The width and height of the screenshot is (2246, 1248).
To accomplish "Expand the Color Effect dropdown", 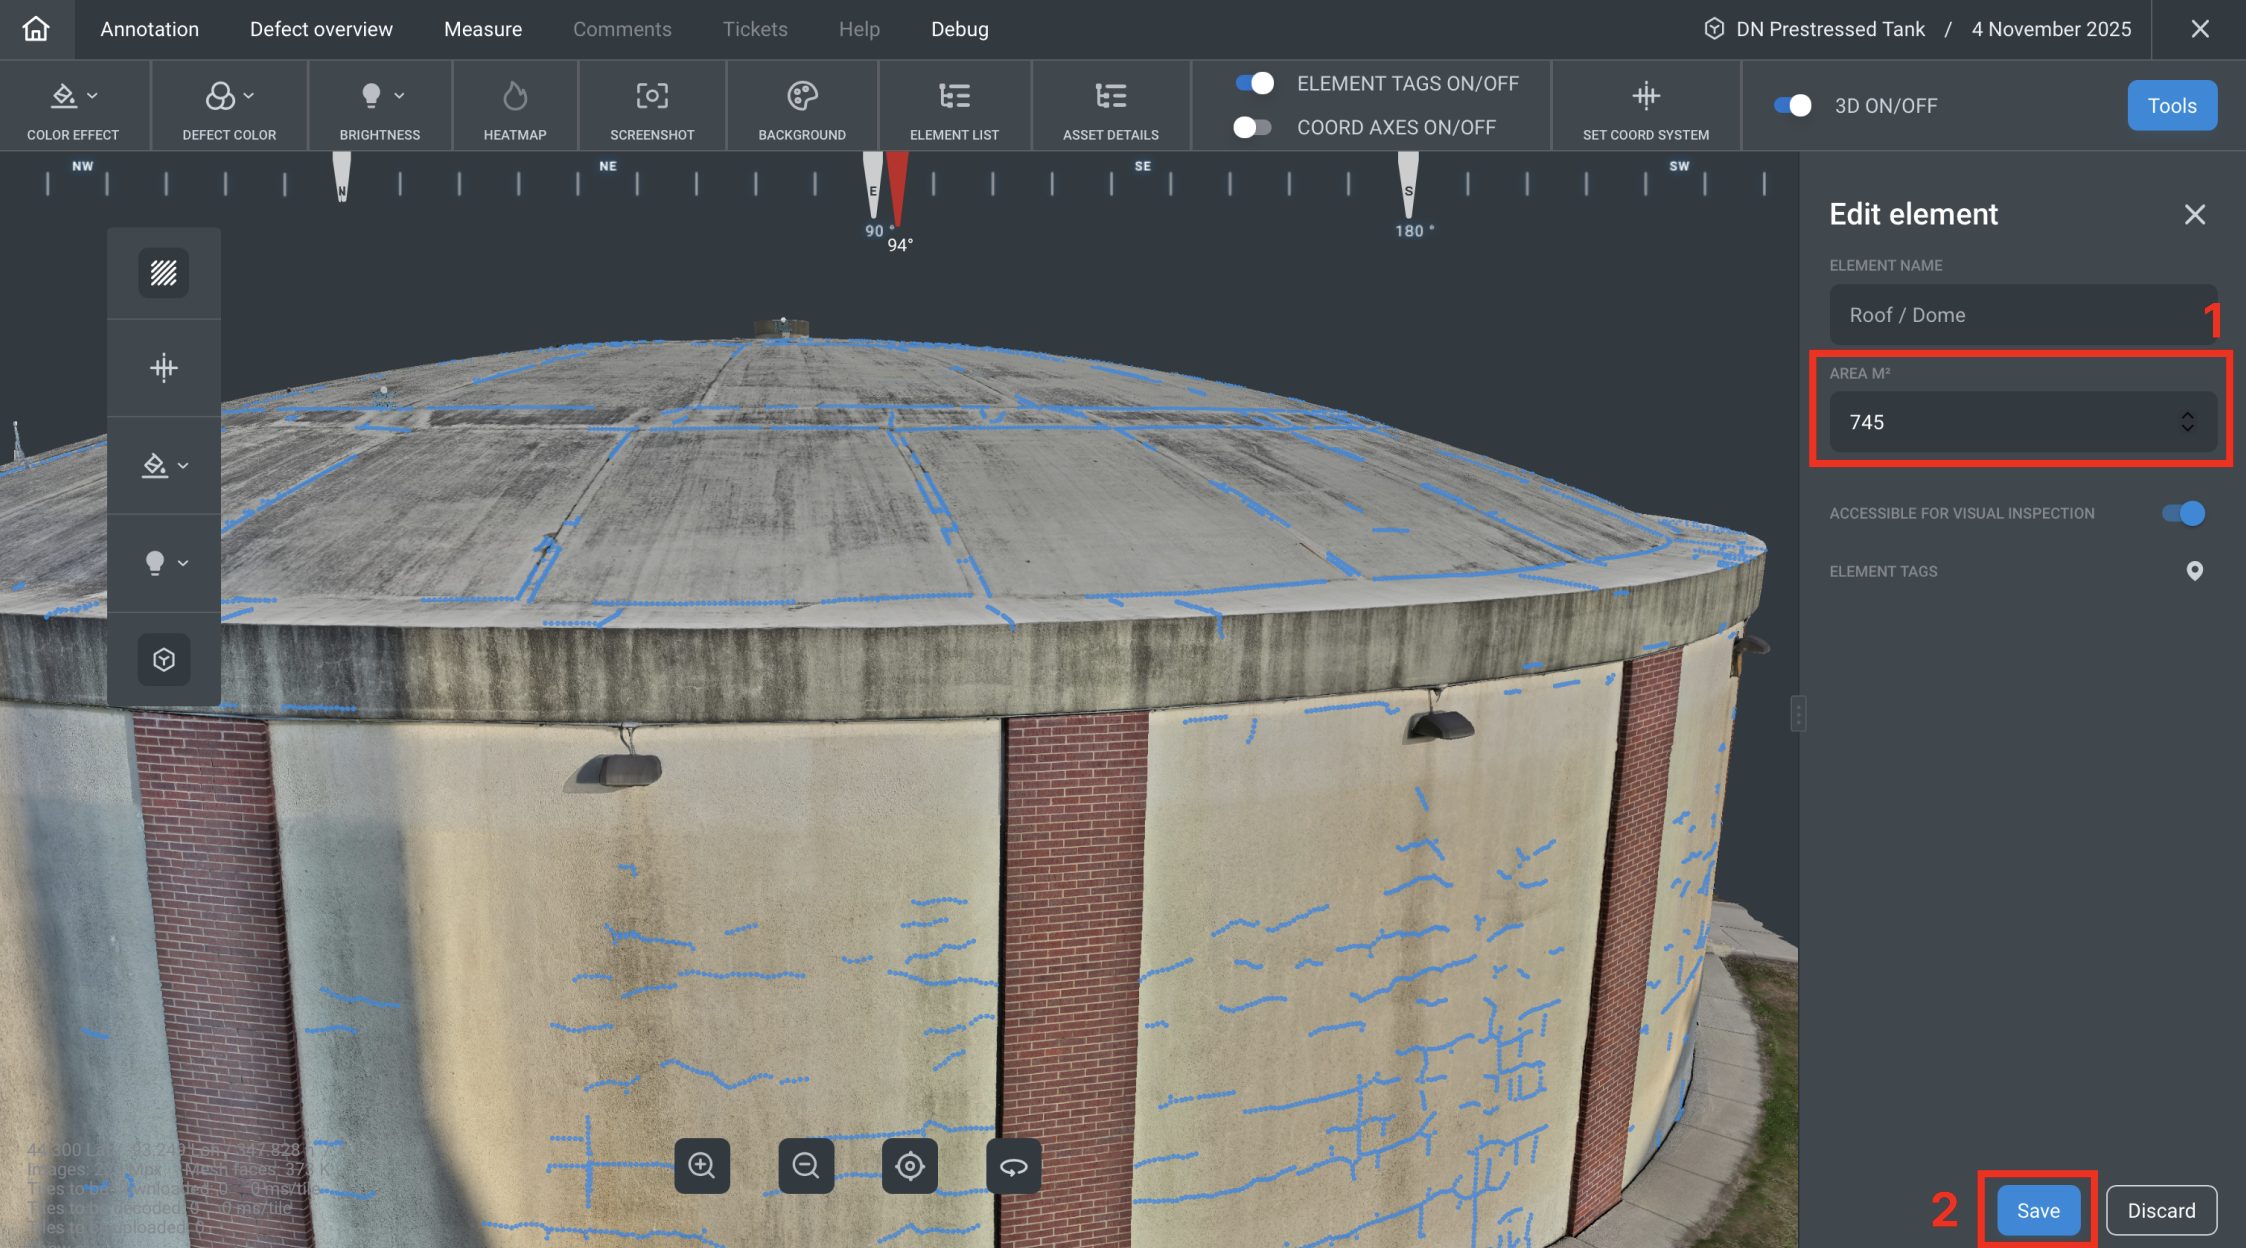I will tap(74, 97).
